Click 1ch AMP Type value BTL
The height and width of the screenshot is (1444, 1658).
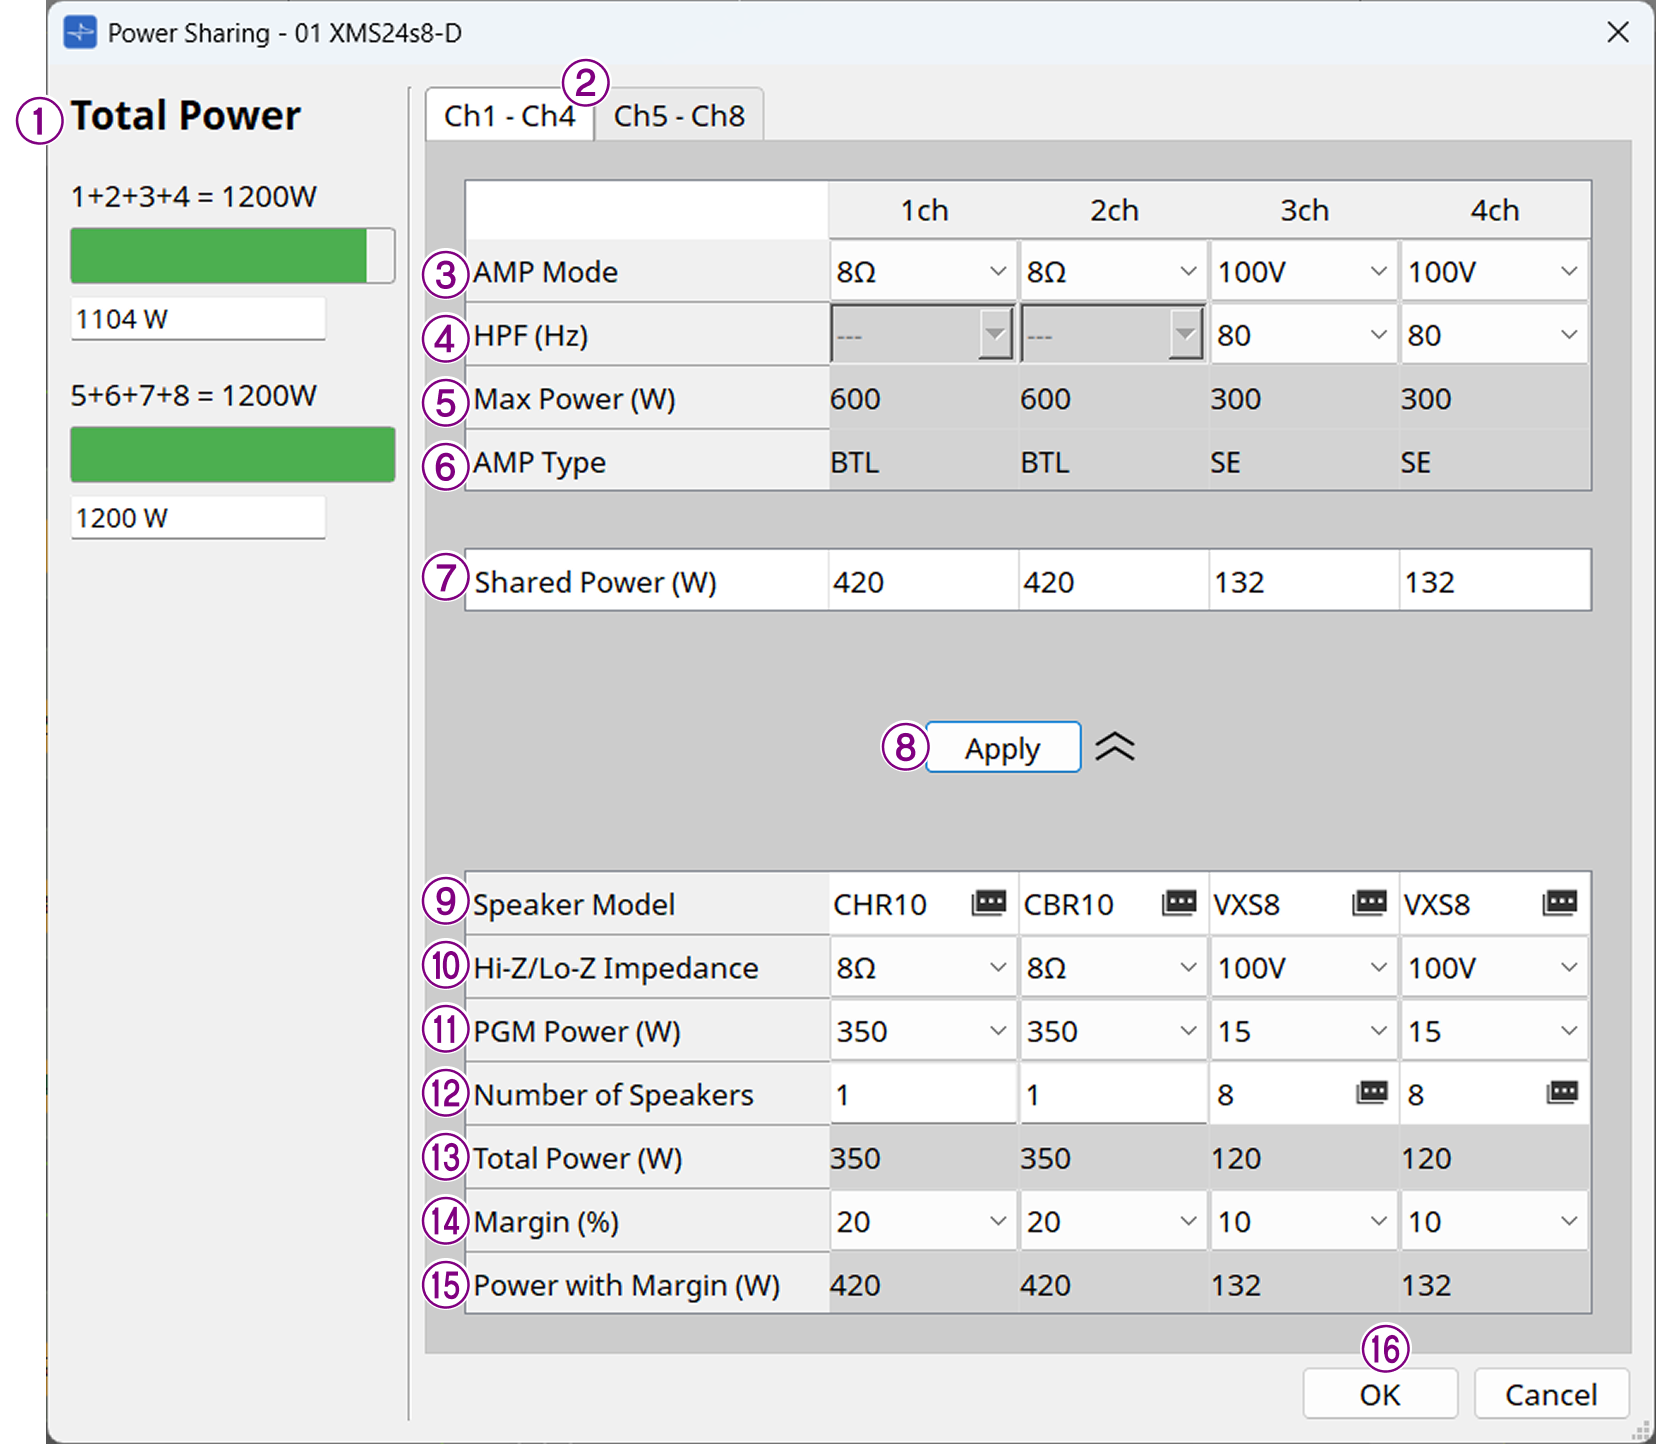pos(854,462)
